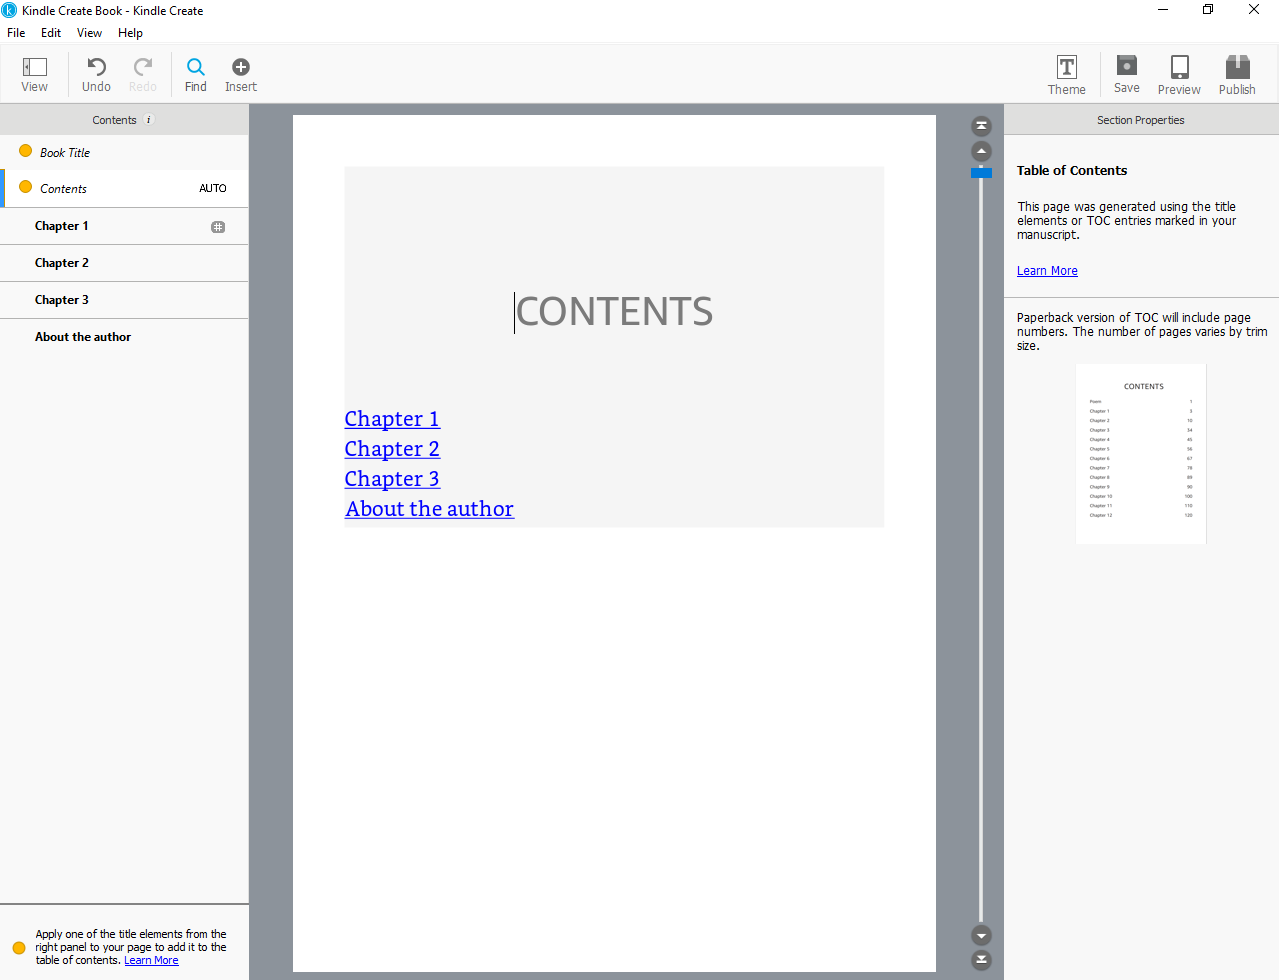This screenshot has width=1279, height=980.
Task: Open Learn More in Section Properties
Action: point(1046,270)
